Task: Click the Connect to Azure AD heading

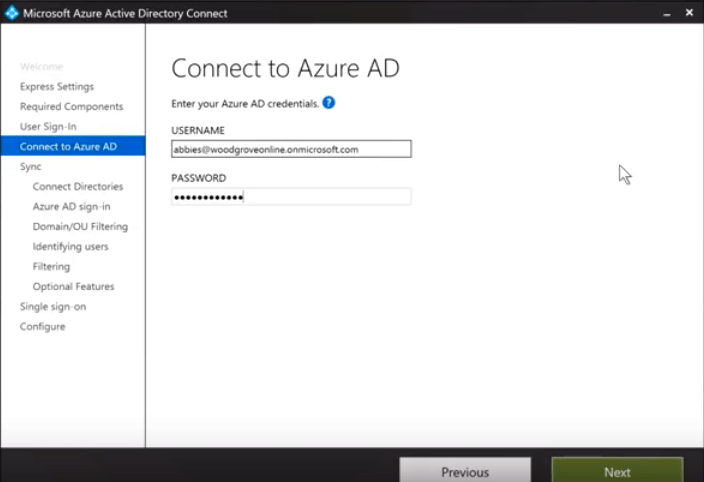Action: point(286,68)
